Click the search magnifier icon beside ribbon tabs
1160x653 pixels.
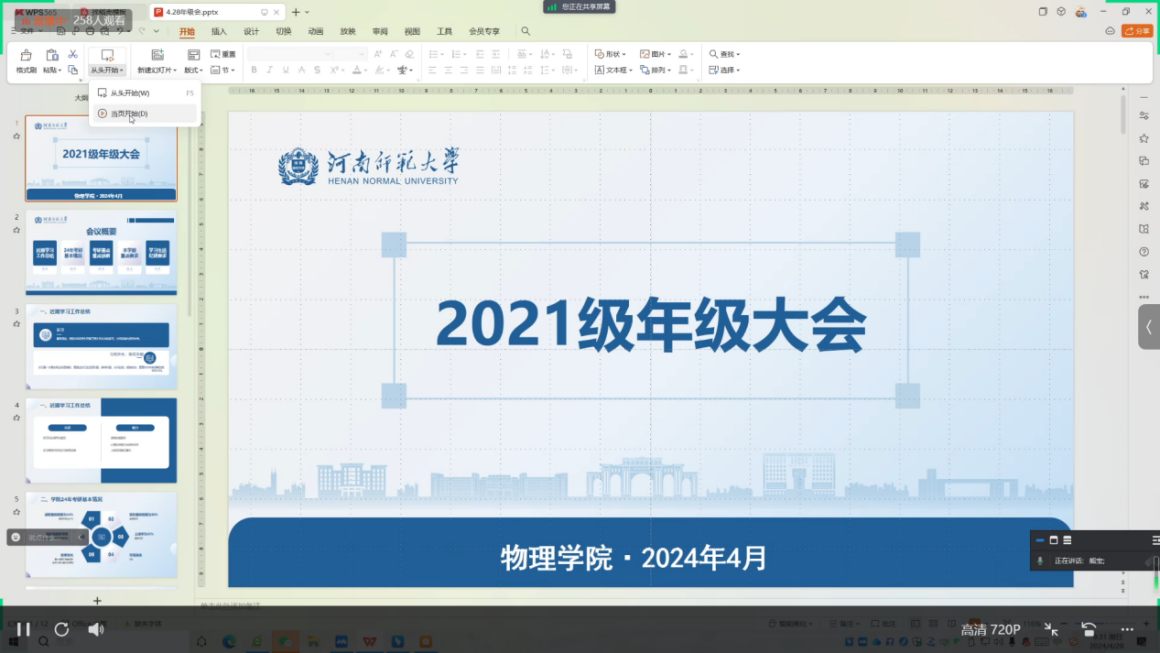click(x=525, y=31)
